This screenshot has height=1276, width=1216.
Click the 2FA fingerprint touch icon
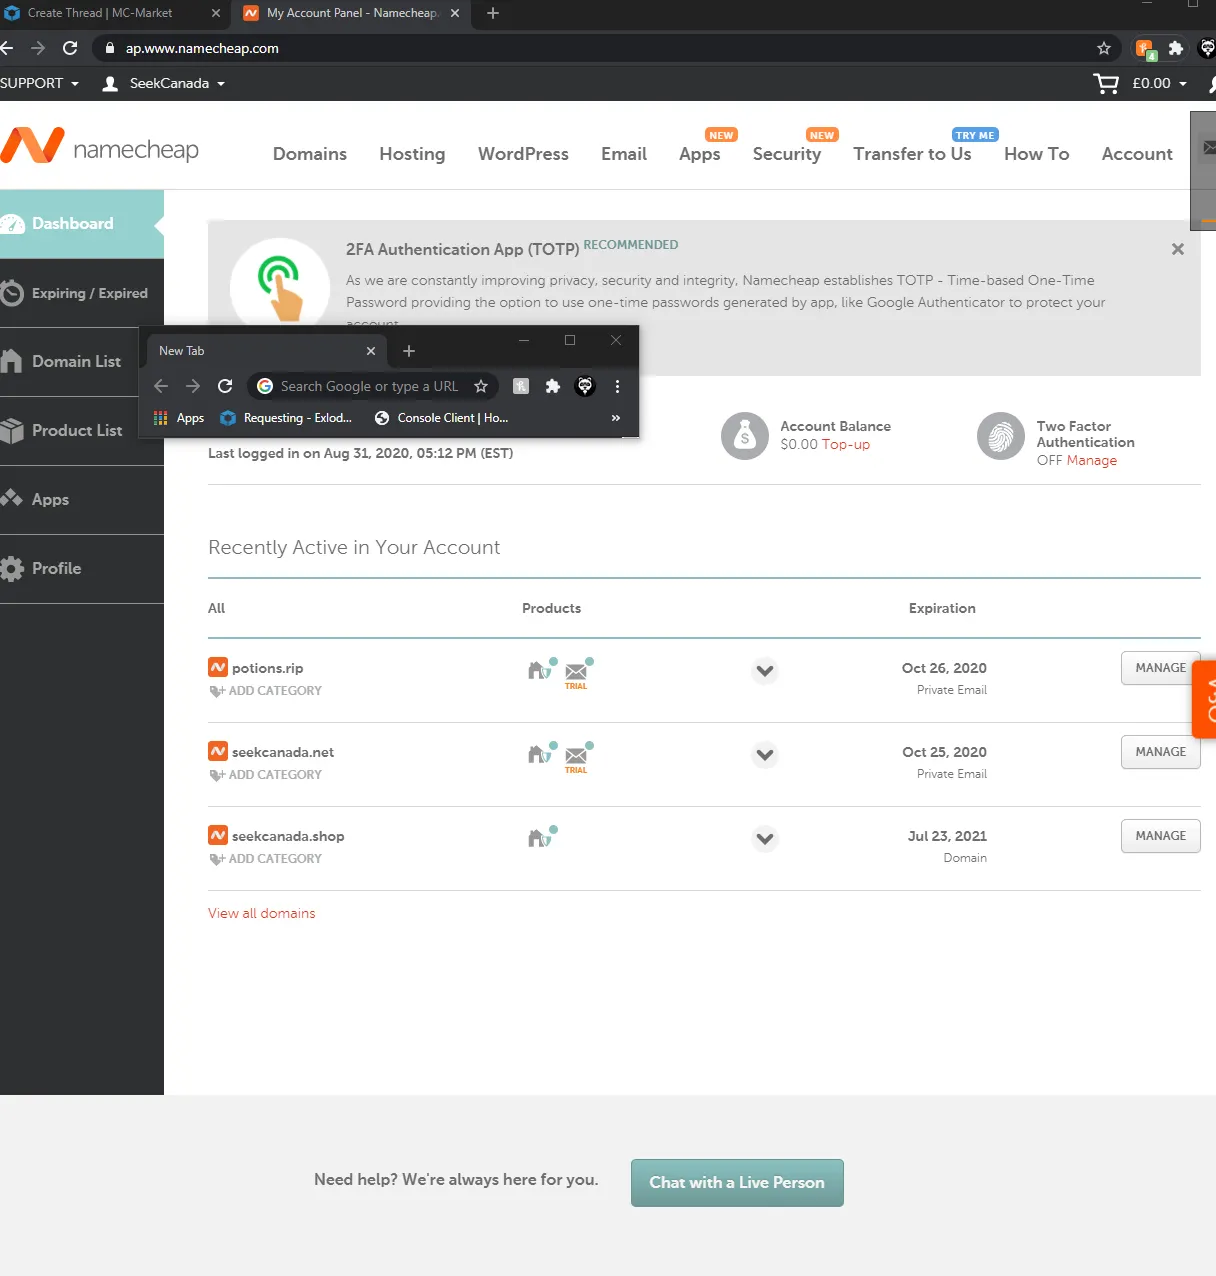coord(280,287)
